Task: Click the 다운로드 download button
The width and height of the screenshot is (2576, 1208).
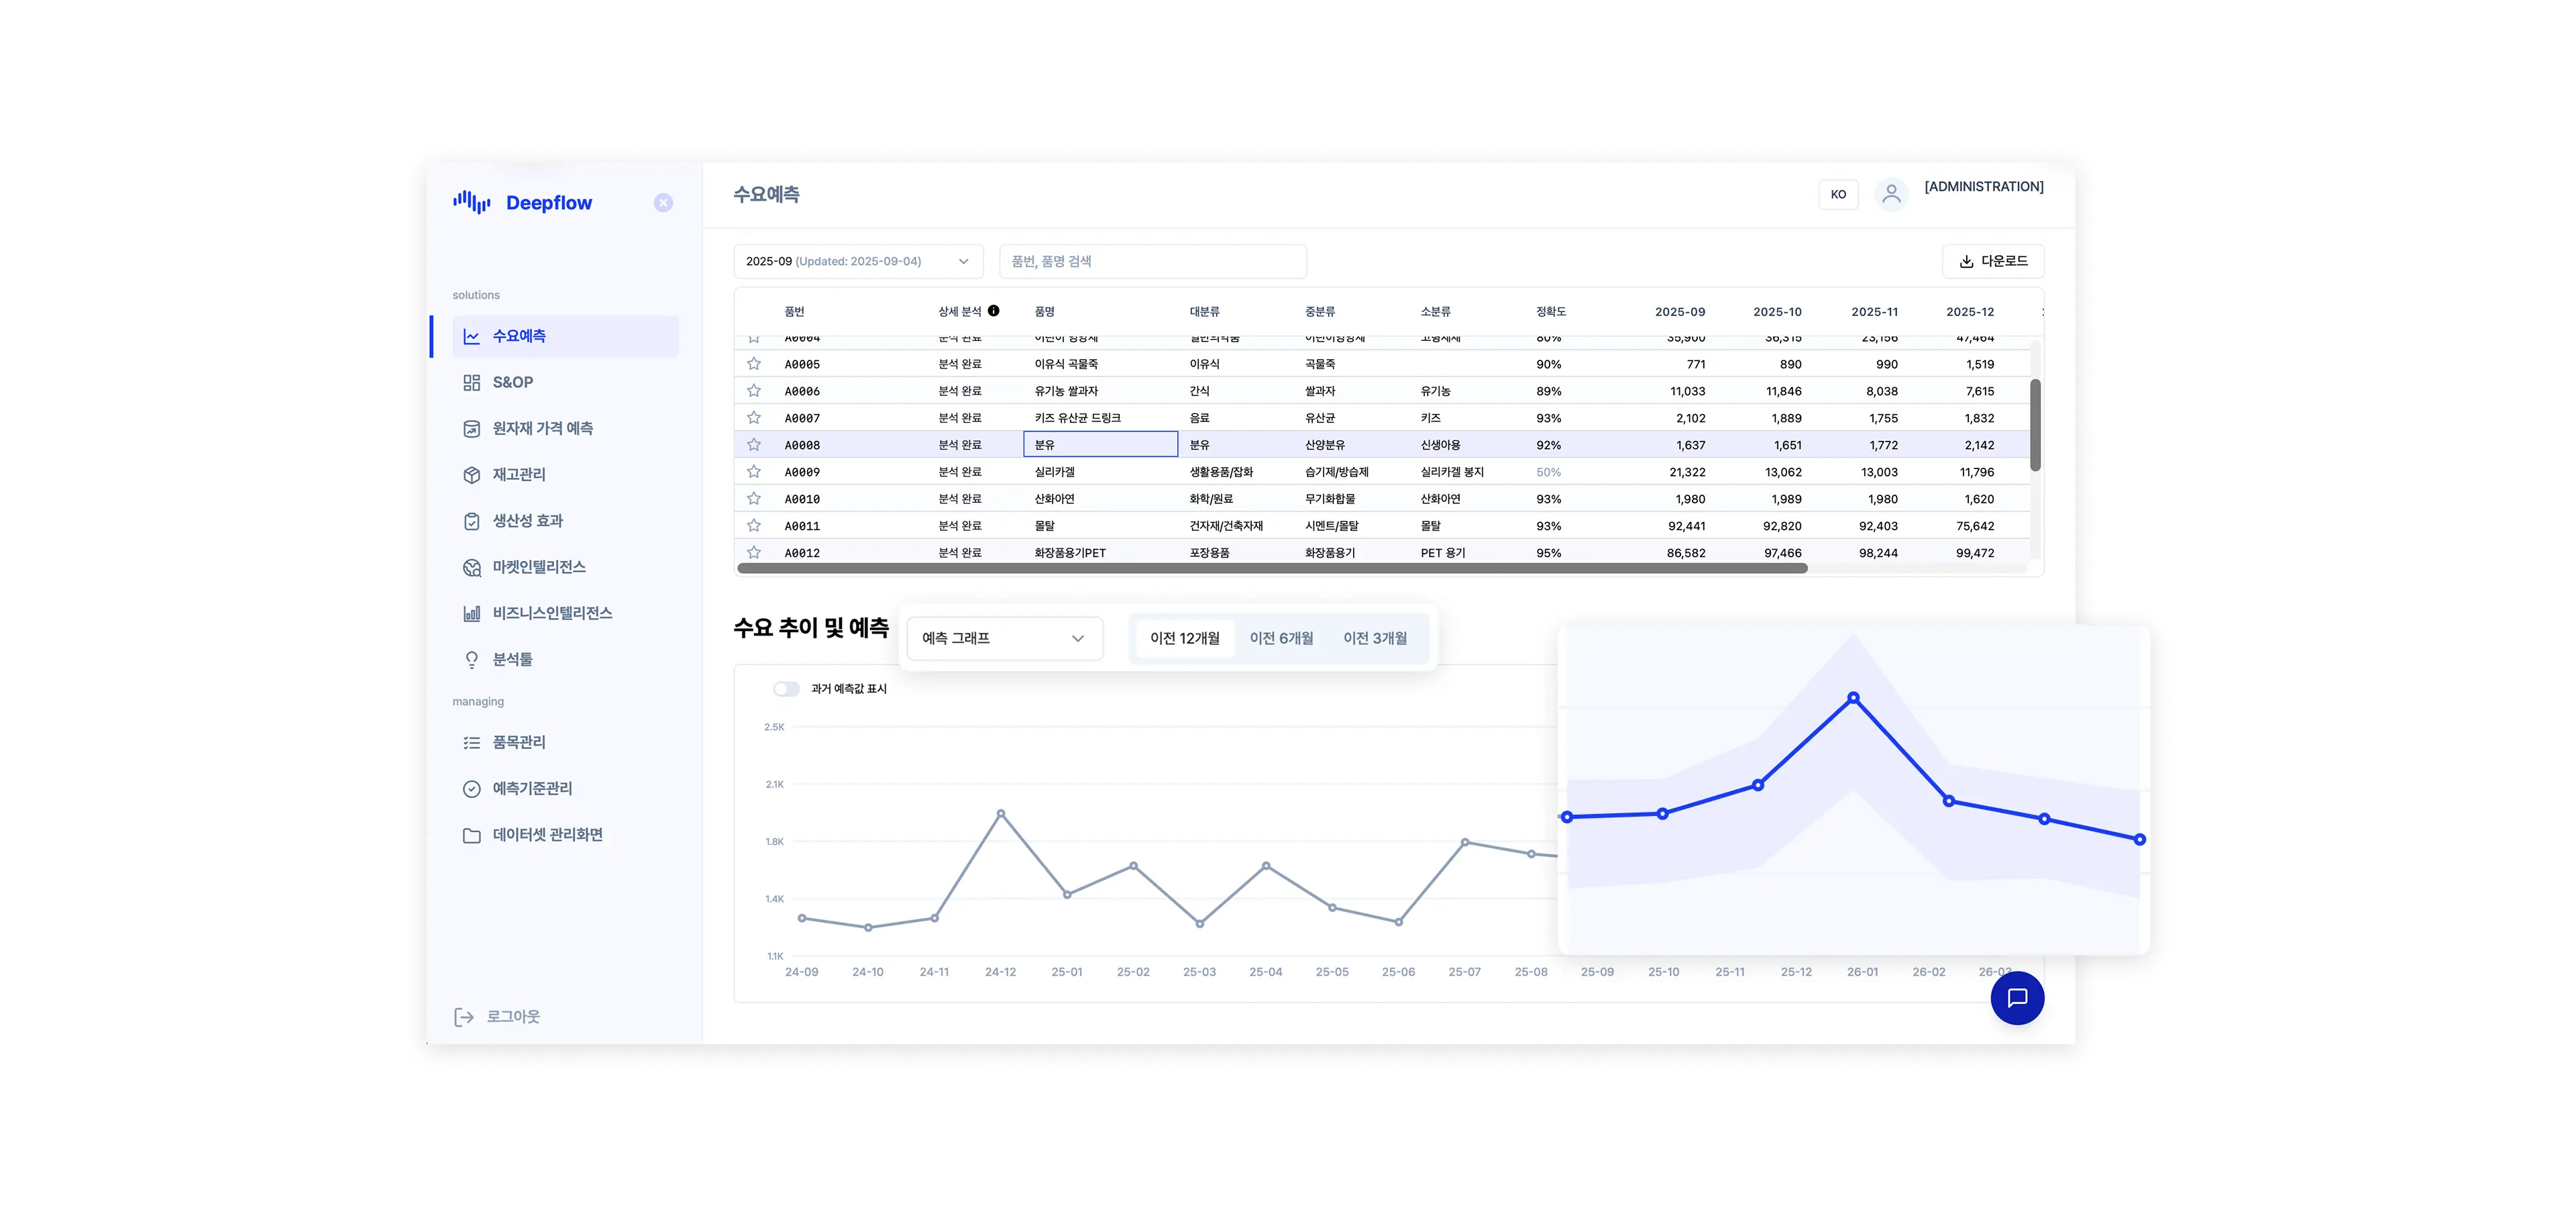Action: pos(1993,261)
